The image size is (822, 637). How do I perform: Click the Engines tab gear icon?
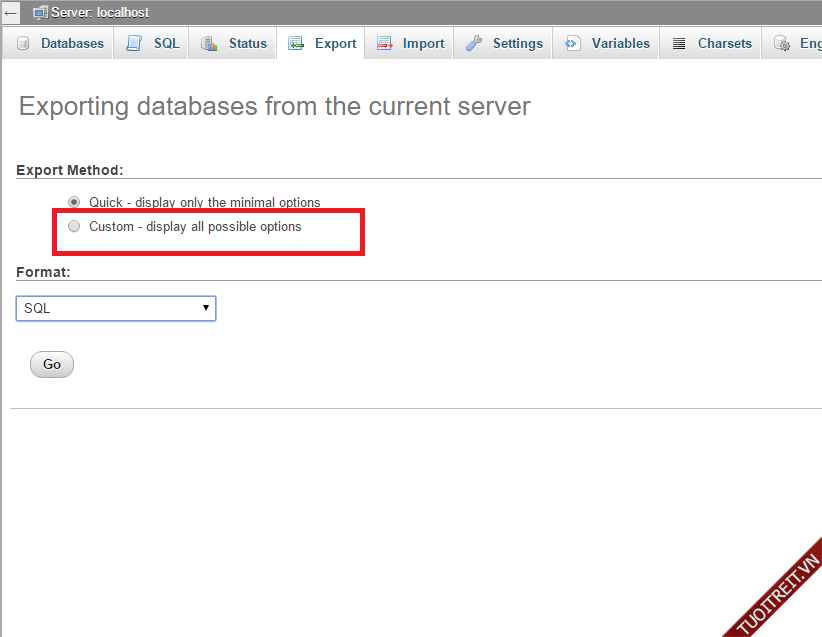point(782,44)
